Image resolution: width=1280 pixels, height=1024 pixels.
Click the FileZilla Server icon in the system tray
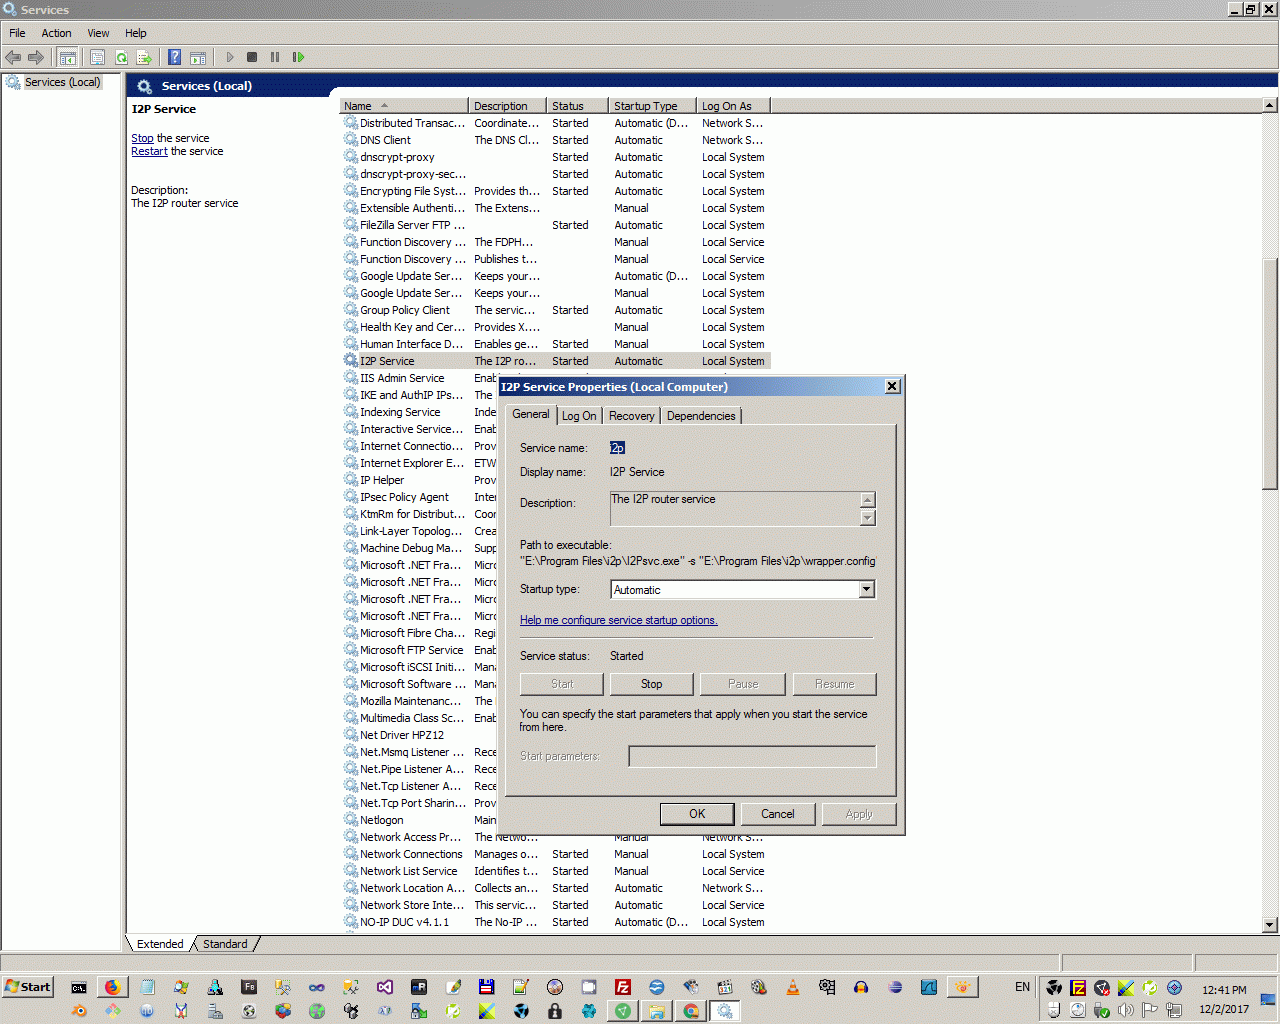pyautogui.click(x=1078, y=988)
